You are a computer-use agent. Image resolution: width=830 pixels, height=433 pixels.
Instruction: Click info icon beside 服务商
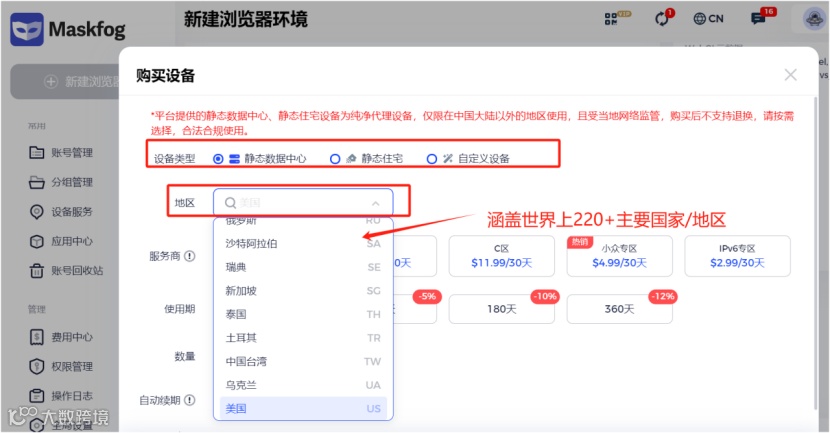190,256
